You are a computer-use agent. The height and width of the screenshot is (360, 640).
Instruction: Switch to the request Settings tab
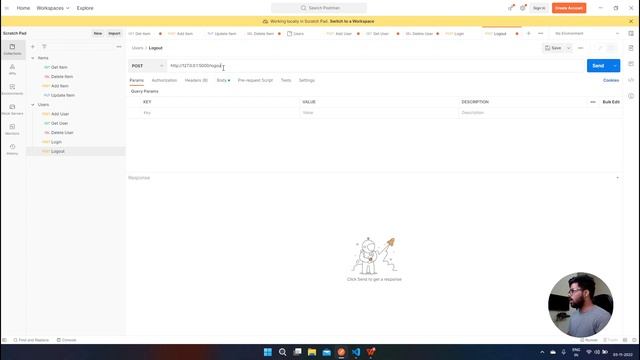tap(307, 80)
